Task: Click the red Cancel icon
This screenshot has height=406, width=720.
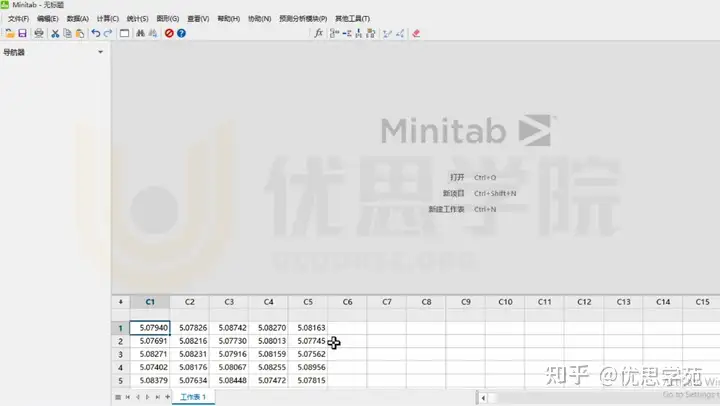Action: [169, 34]
